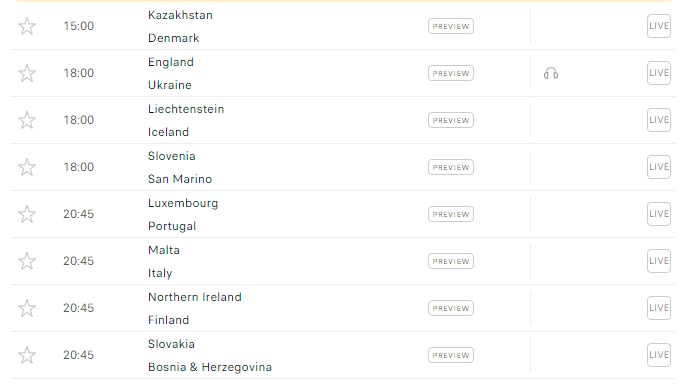Image resolution: width=684 pixels, height=390 pixels.
Task: Click LIVE button for Slovenia vs San Marino
Action: point(659,167)
